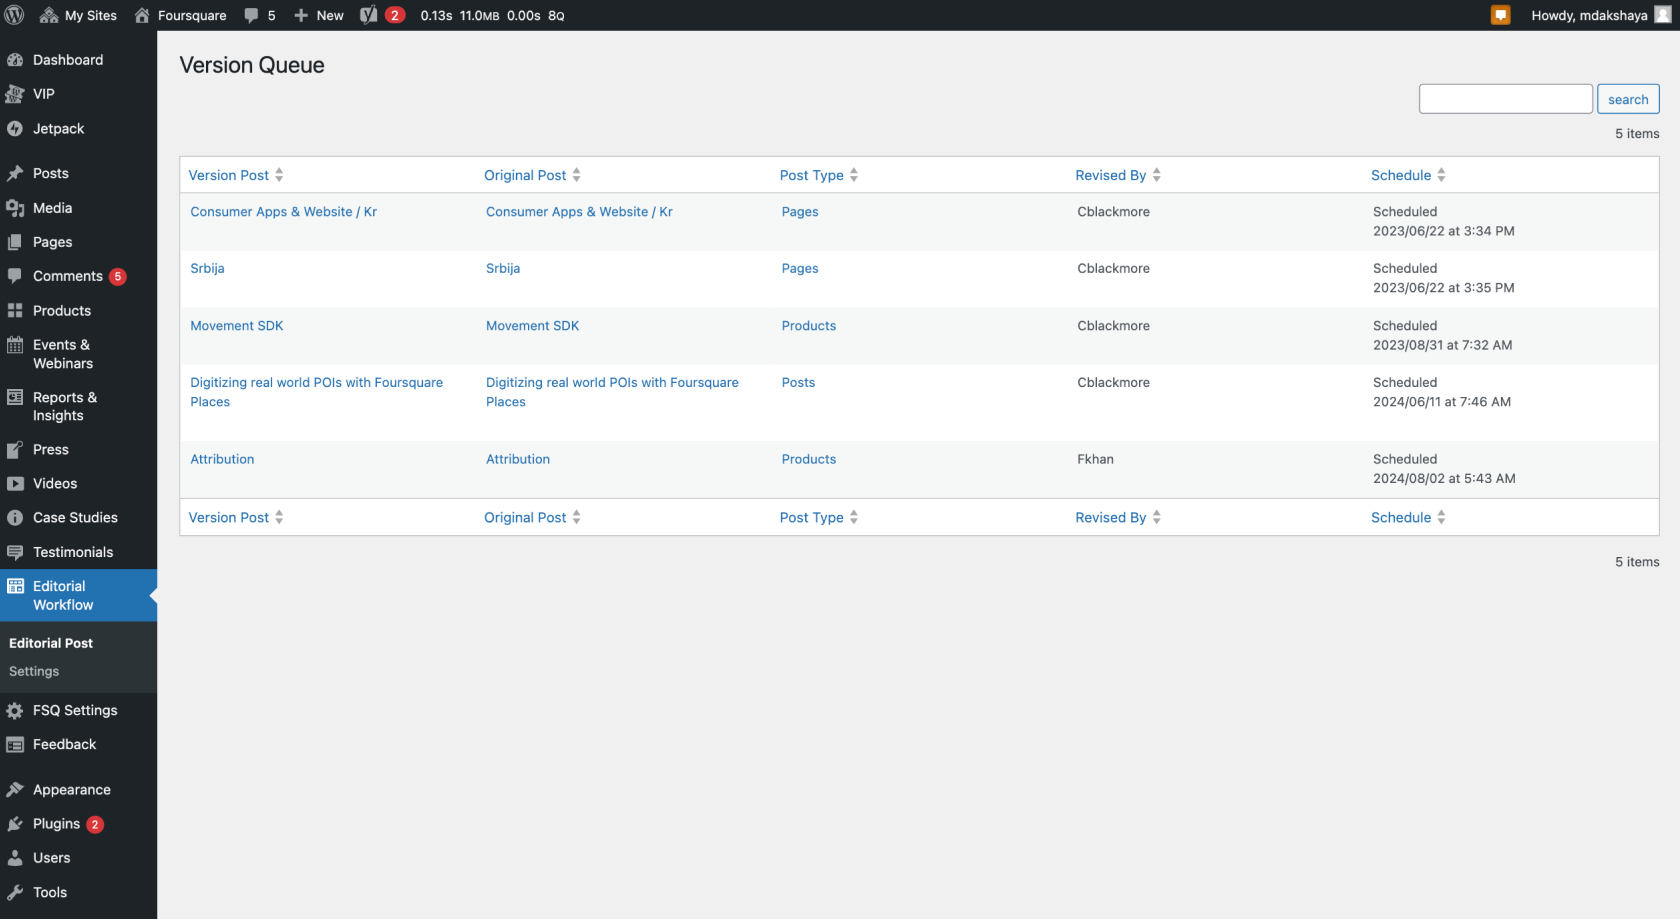This screenshot has height=919, width=1680.
Task: Focus the search input field
Action: click(x=1505, y=99)
